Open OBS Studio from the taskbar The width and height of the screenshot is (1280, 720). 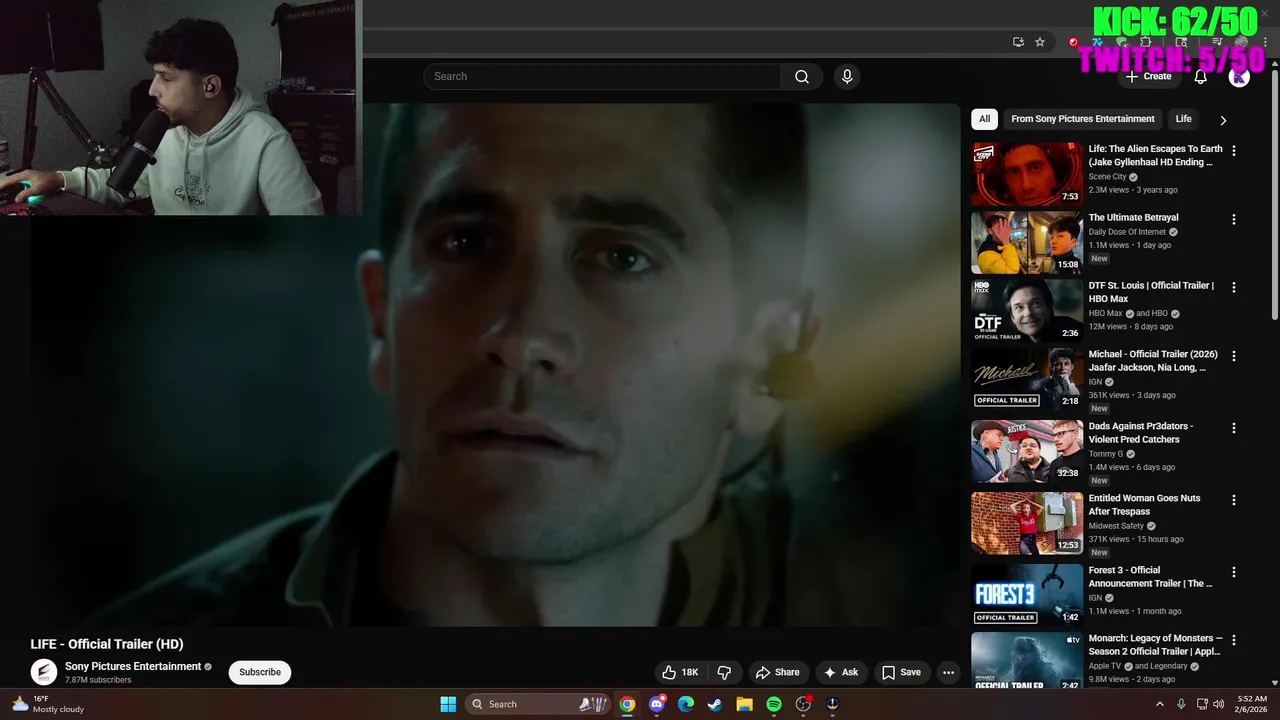(803, 704)
